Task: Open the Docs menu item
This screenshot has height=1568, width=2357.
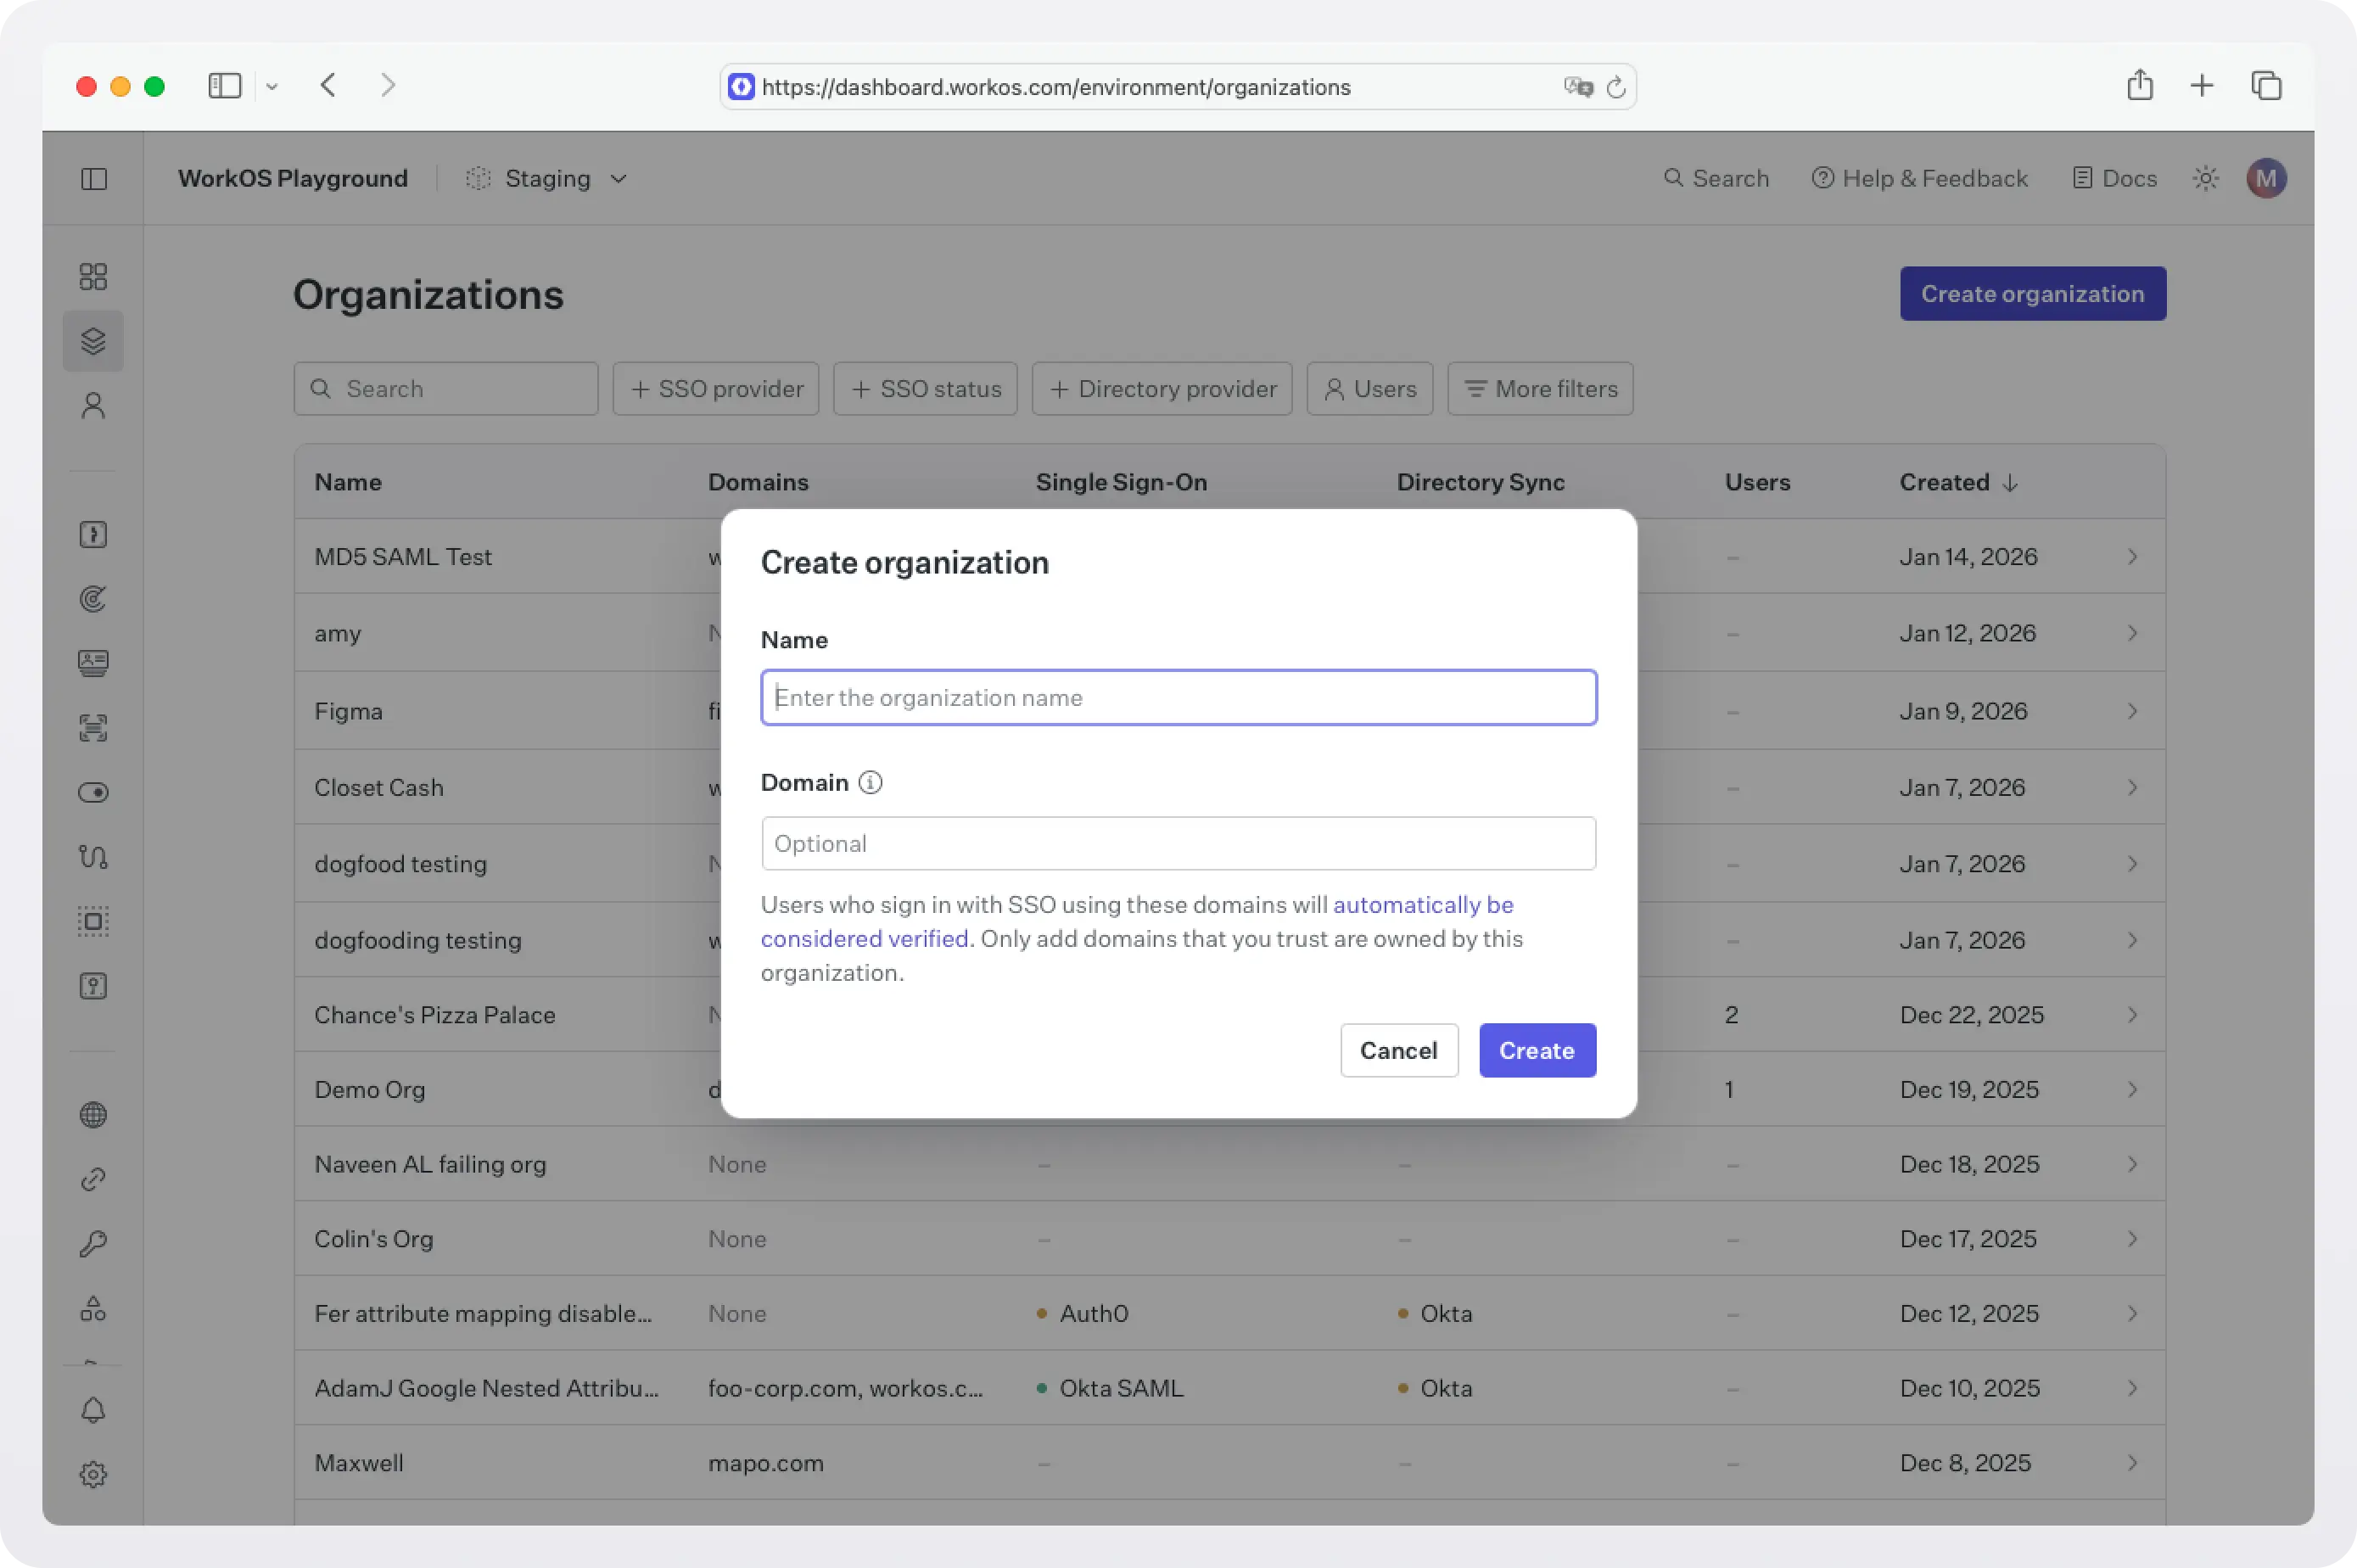Action: click(2114, 178)
